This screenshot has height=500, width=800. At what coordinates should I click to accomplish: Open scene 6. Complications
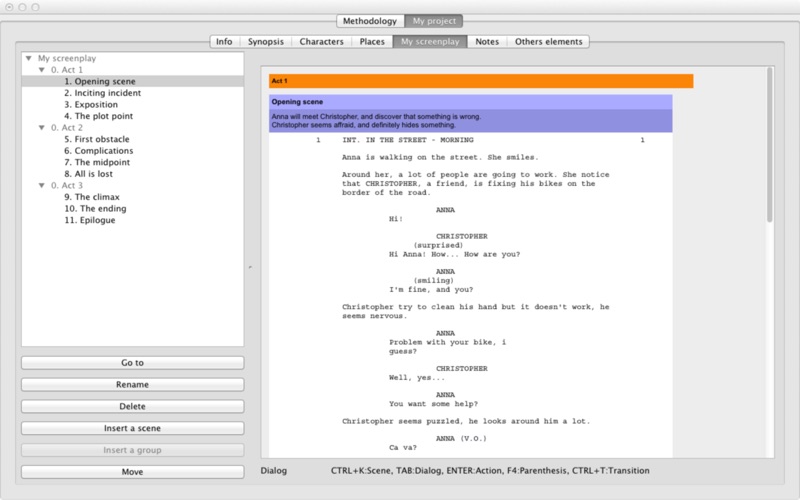(x=98, y=151)
